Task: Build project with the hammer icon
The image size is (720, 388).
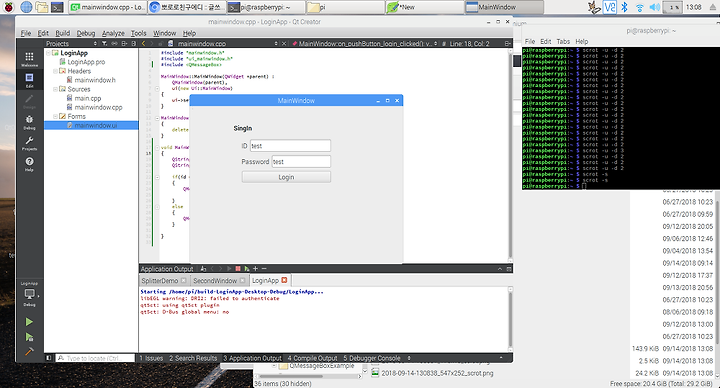Action: tap(29, 352)
